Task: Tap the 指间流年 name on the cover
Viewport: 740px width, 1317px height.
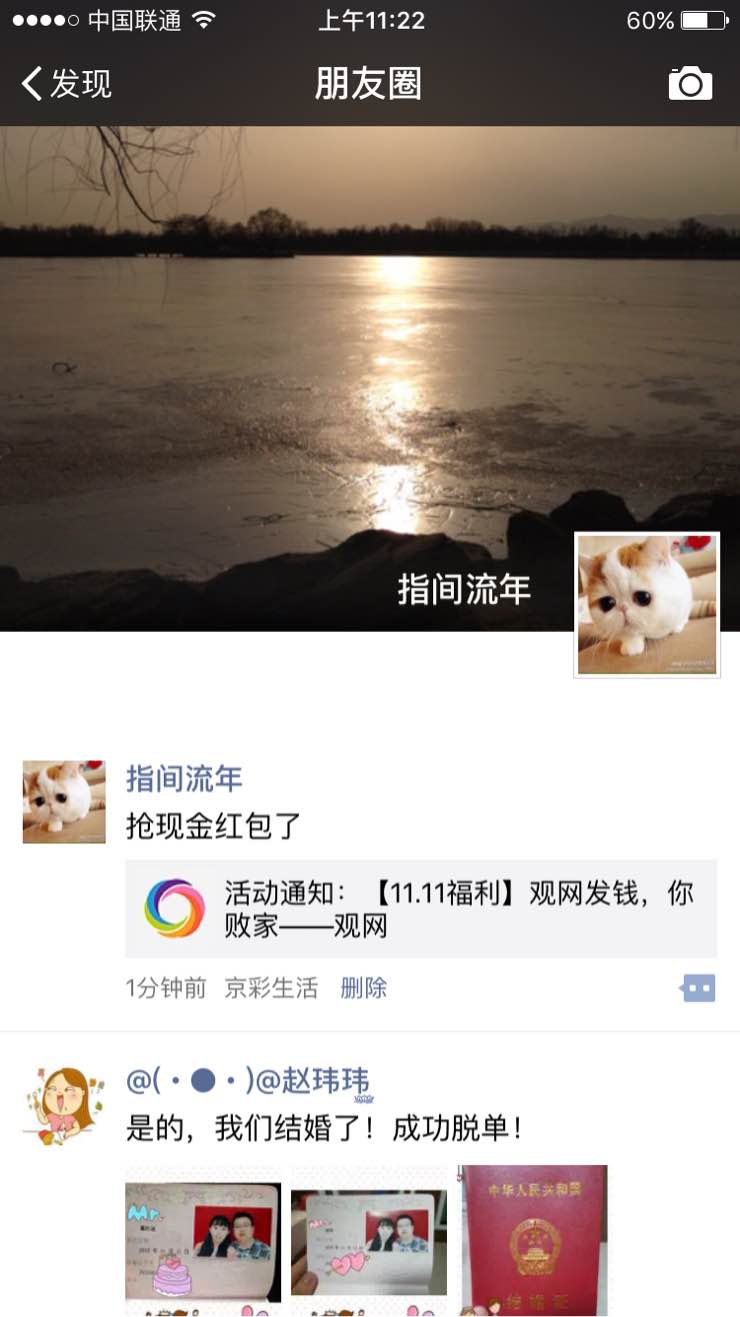Action: (464, 589)
